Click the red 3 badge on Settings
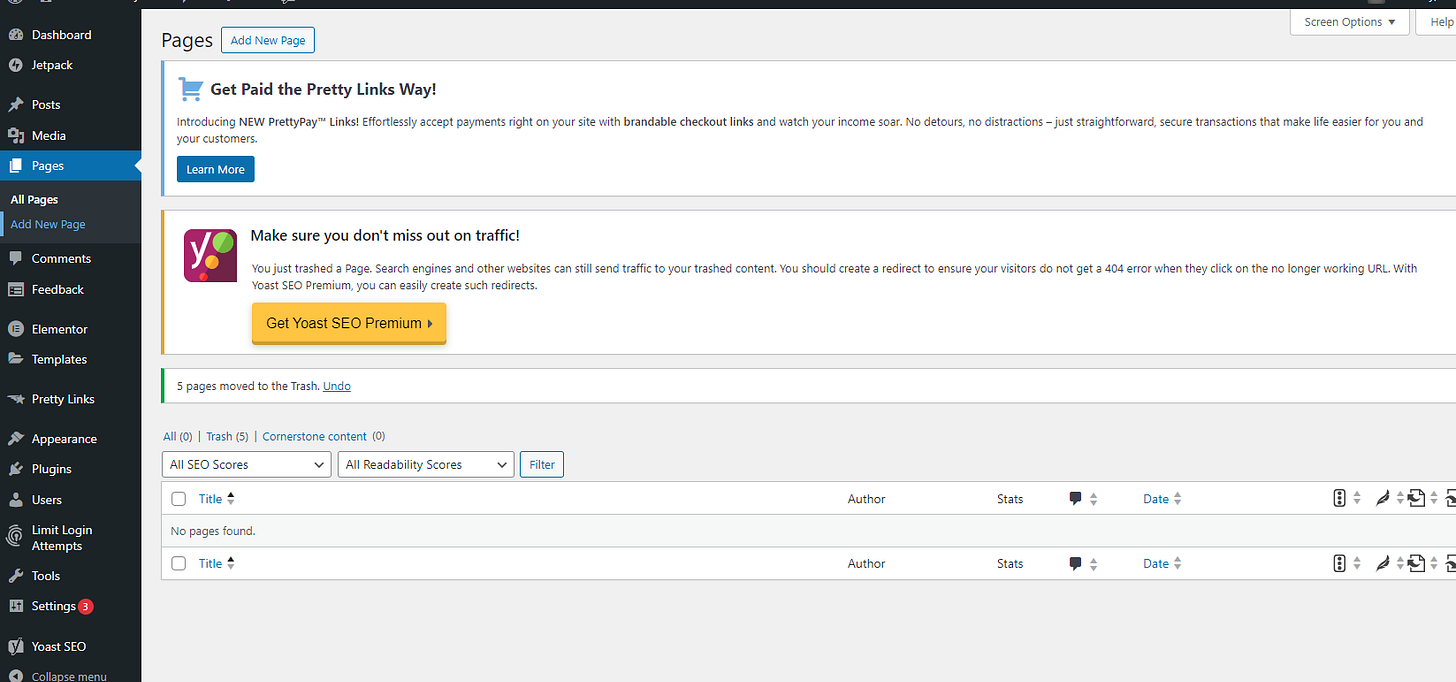 pyautogui.click(x=86, y=607)
